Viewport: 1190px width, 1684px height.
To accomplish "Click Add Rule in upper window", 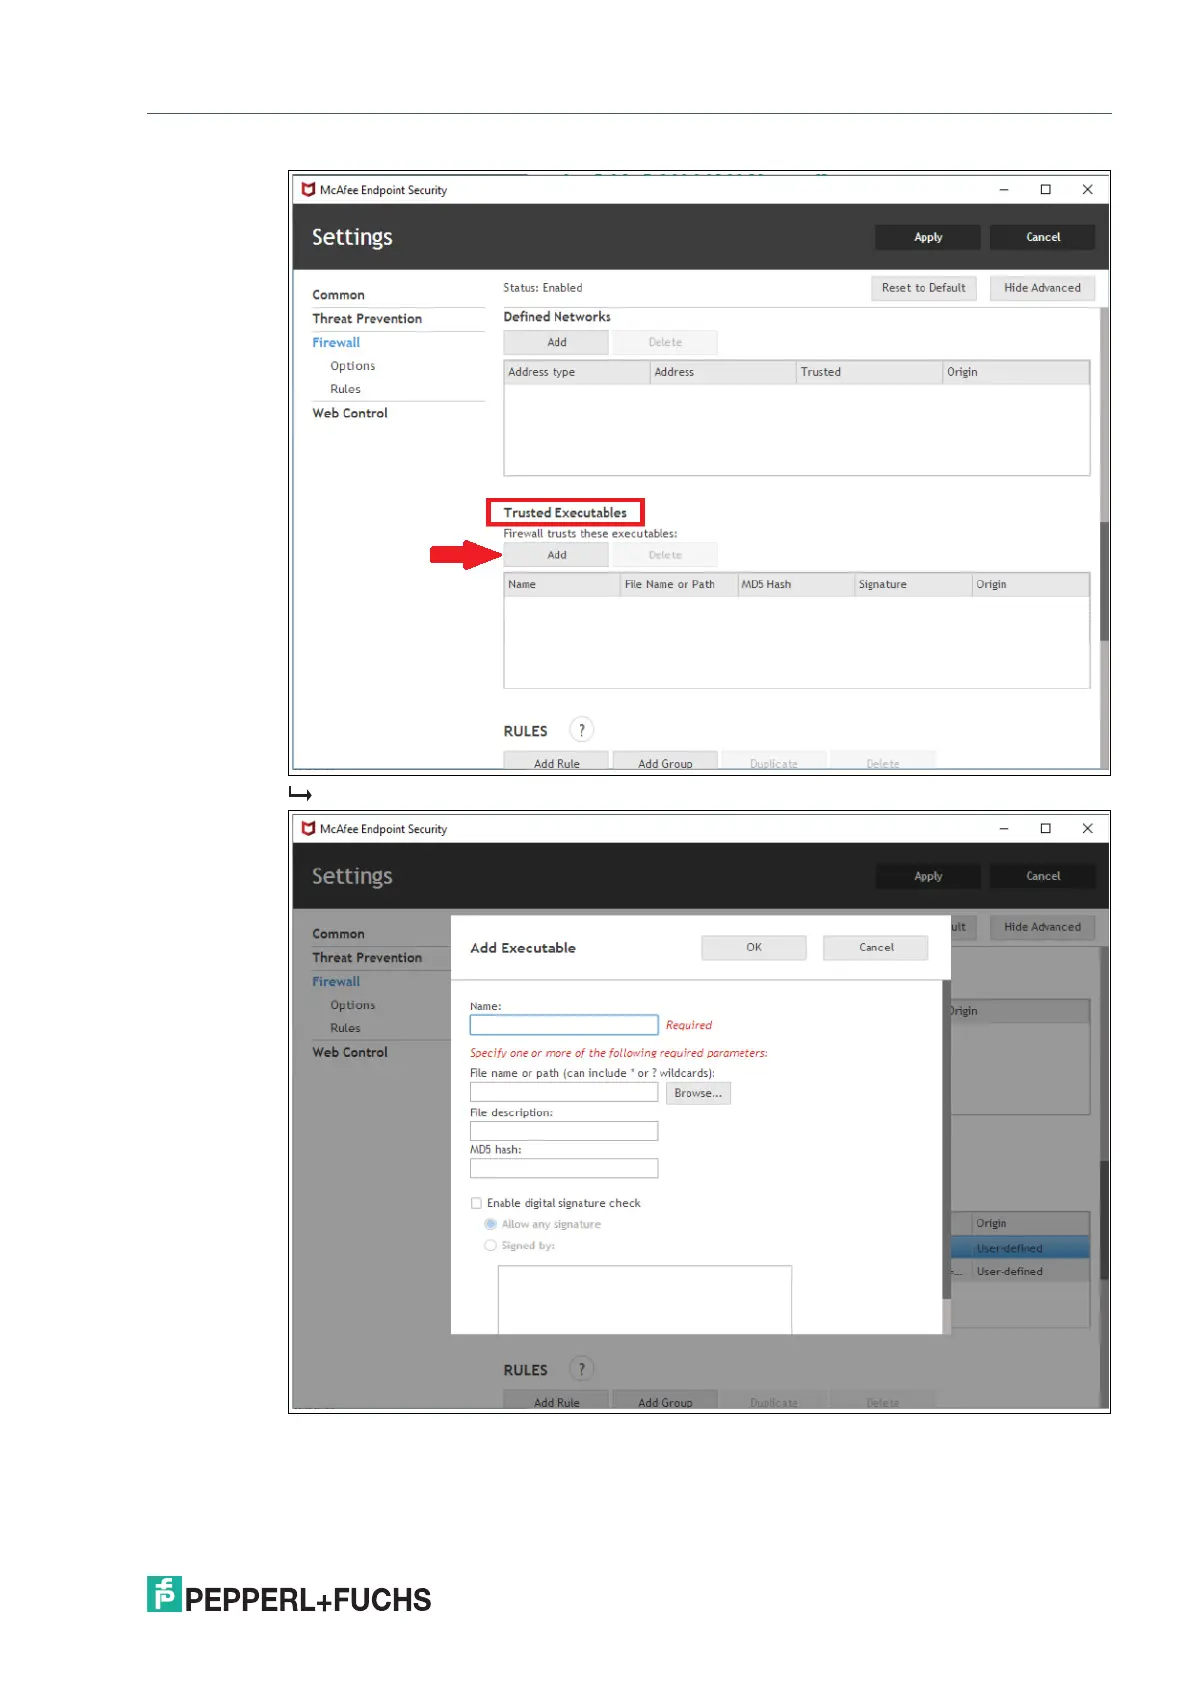I will pyautogui.click(x=556, y=762).
